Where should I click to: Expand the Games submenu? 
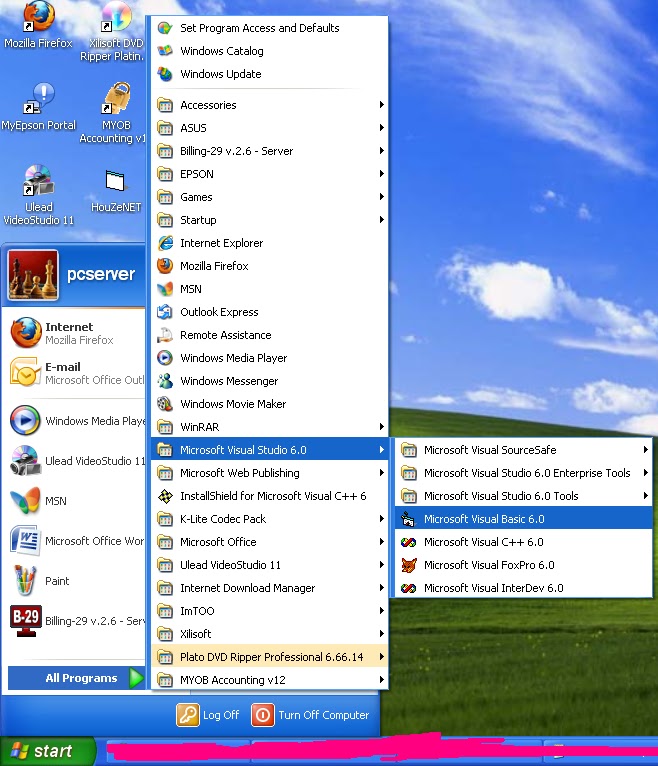(x=270, y=197)
